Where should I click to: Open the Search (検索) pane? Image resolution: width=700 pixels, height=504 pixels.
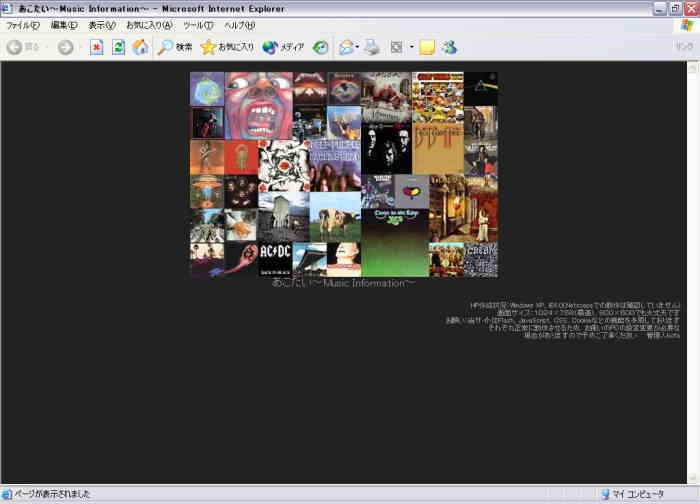coord(175,47)
